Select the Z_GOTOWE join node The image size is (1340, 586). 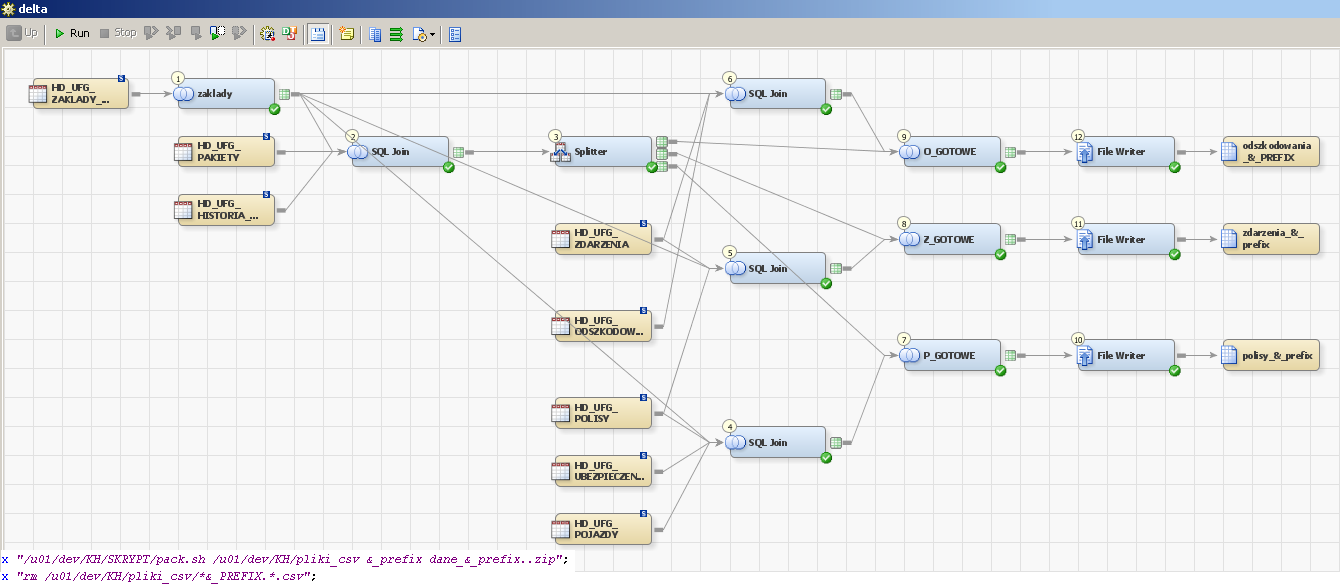pos(952,240)
